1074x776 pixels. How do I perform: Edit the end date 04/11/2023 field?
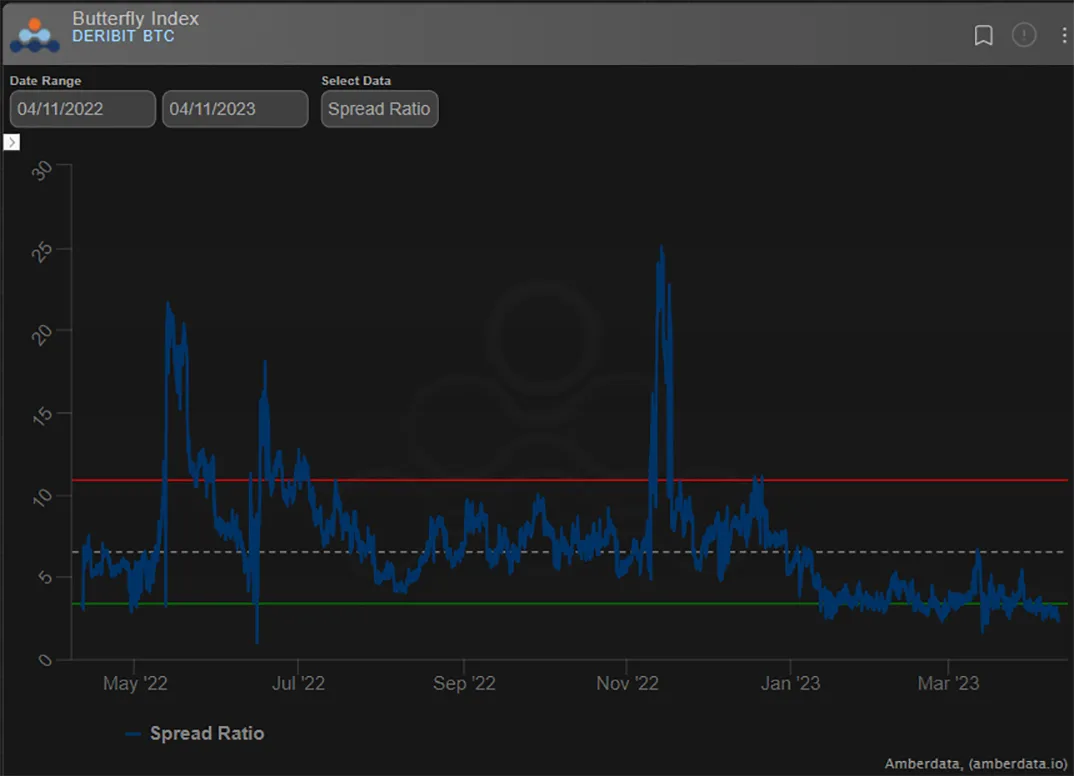click(235, 109)
